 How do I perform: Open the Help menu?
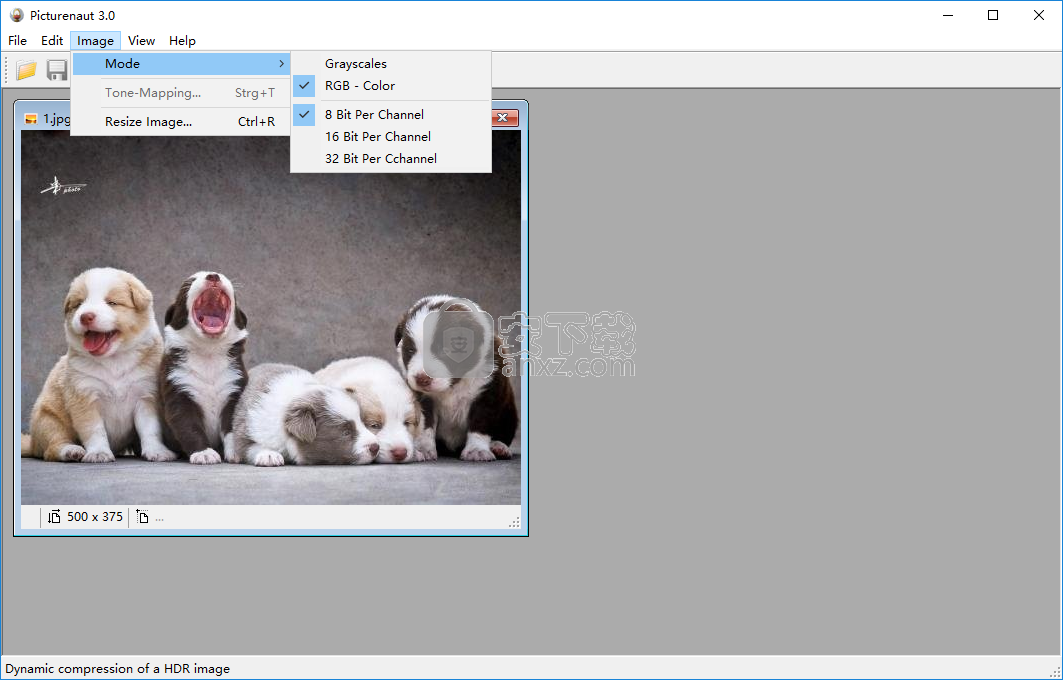(x=182, y=41)
